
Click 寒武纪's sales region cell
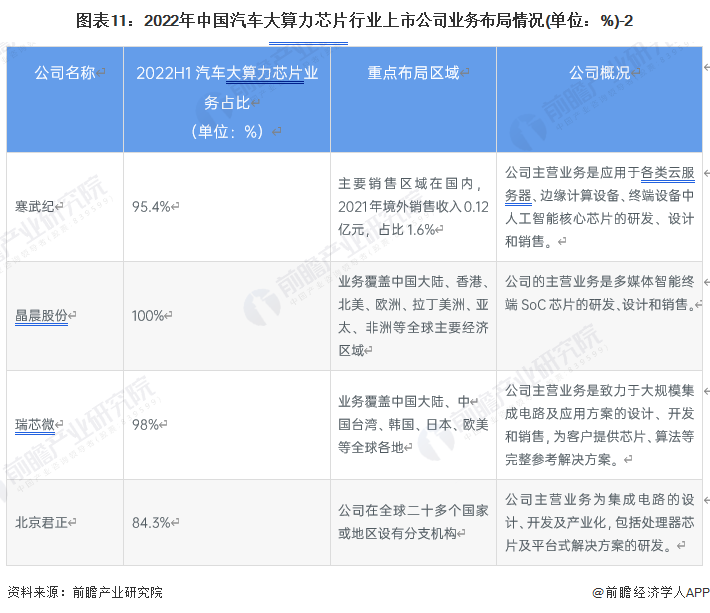(413, 206)
